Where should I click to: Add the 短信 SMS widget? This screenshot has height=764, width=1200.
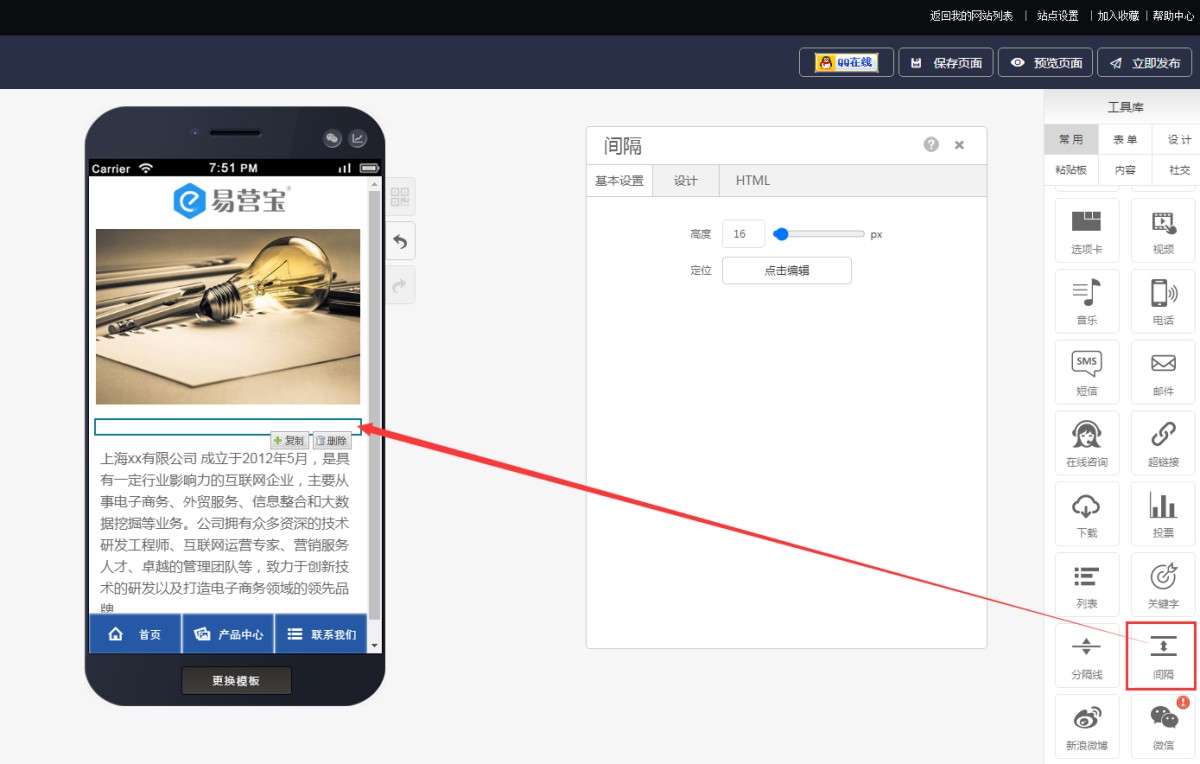(x=1086, y=371)
